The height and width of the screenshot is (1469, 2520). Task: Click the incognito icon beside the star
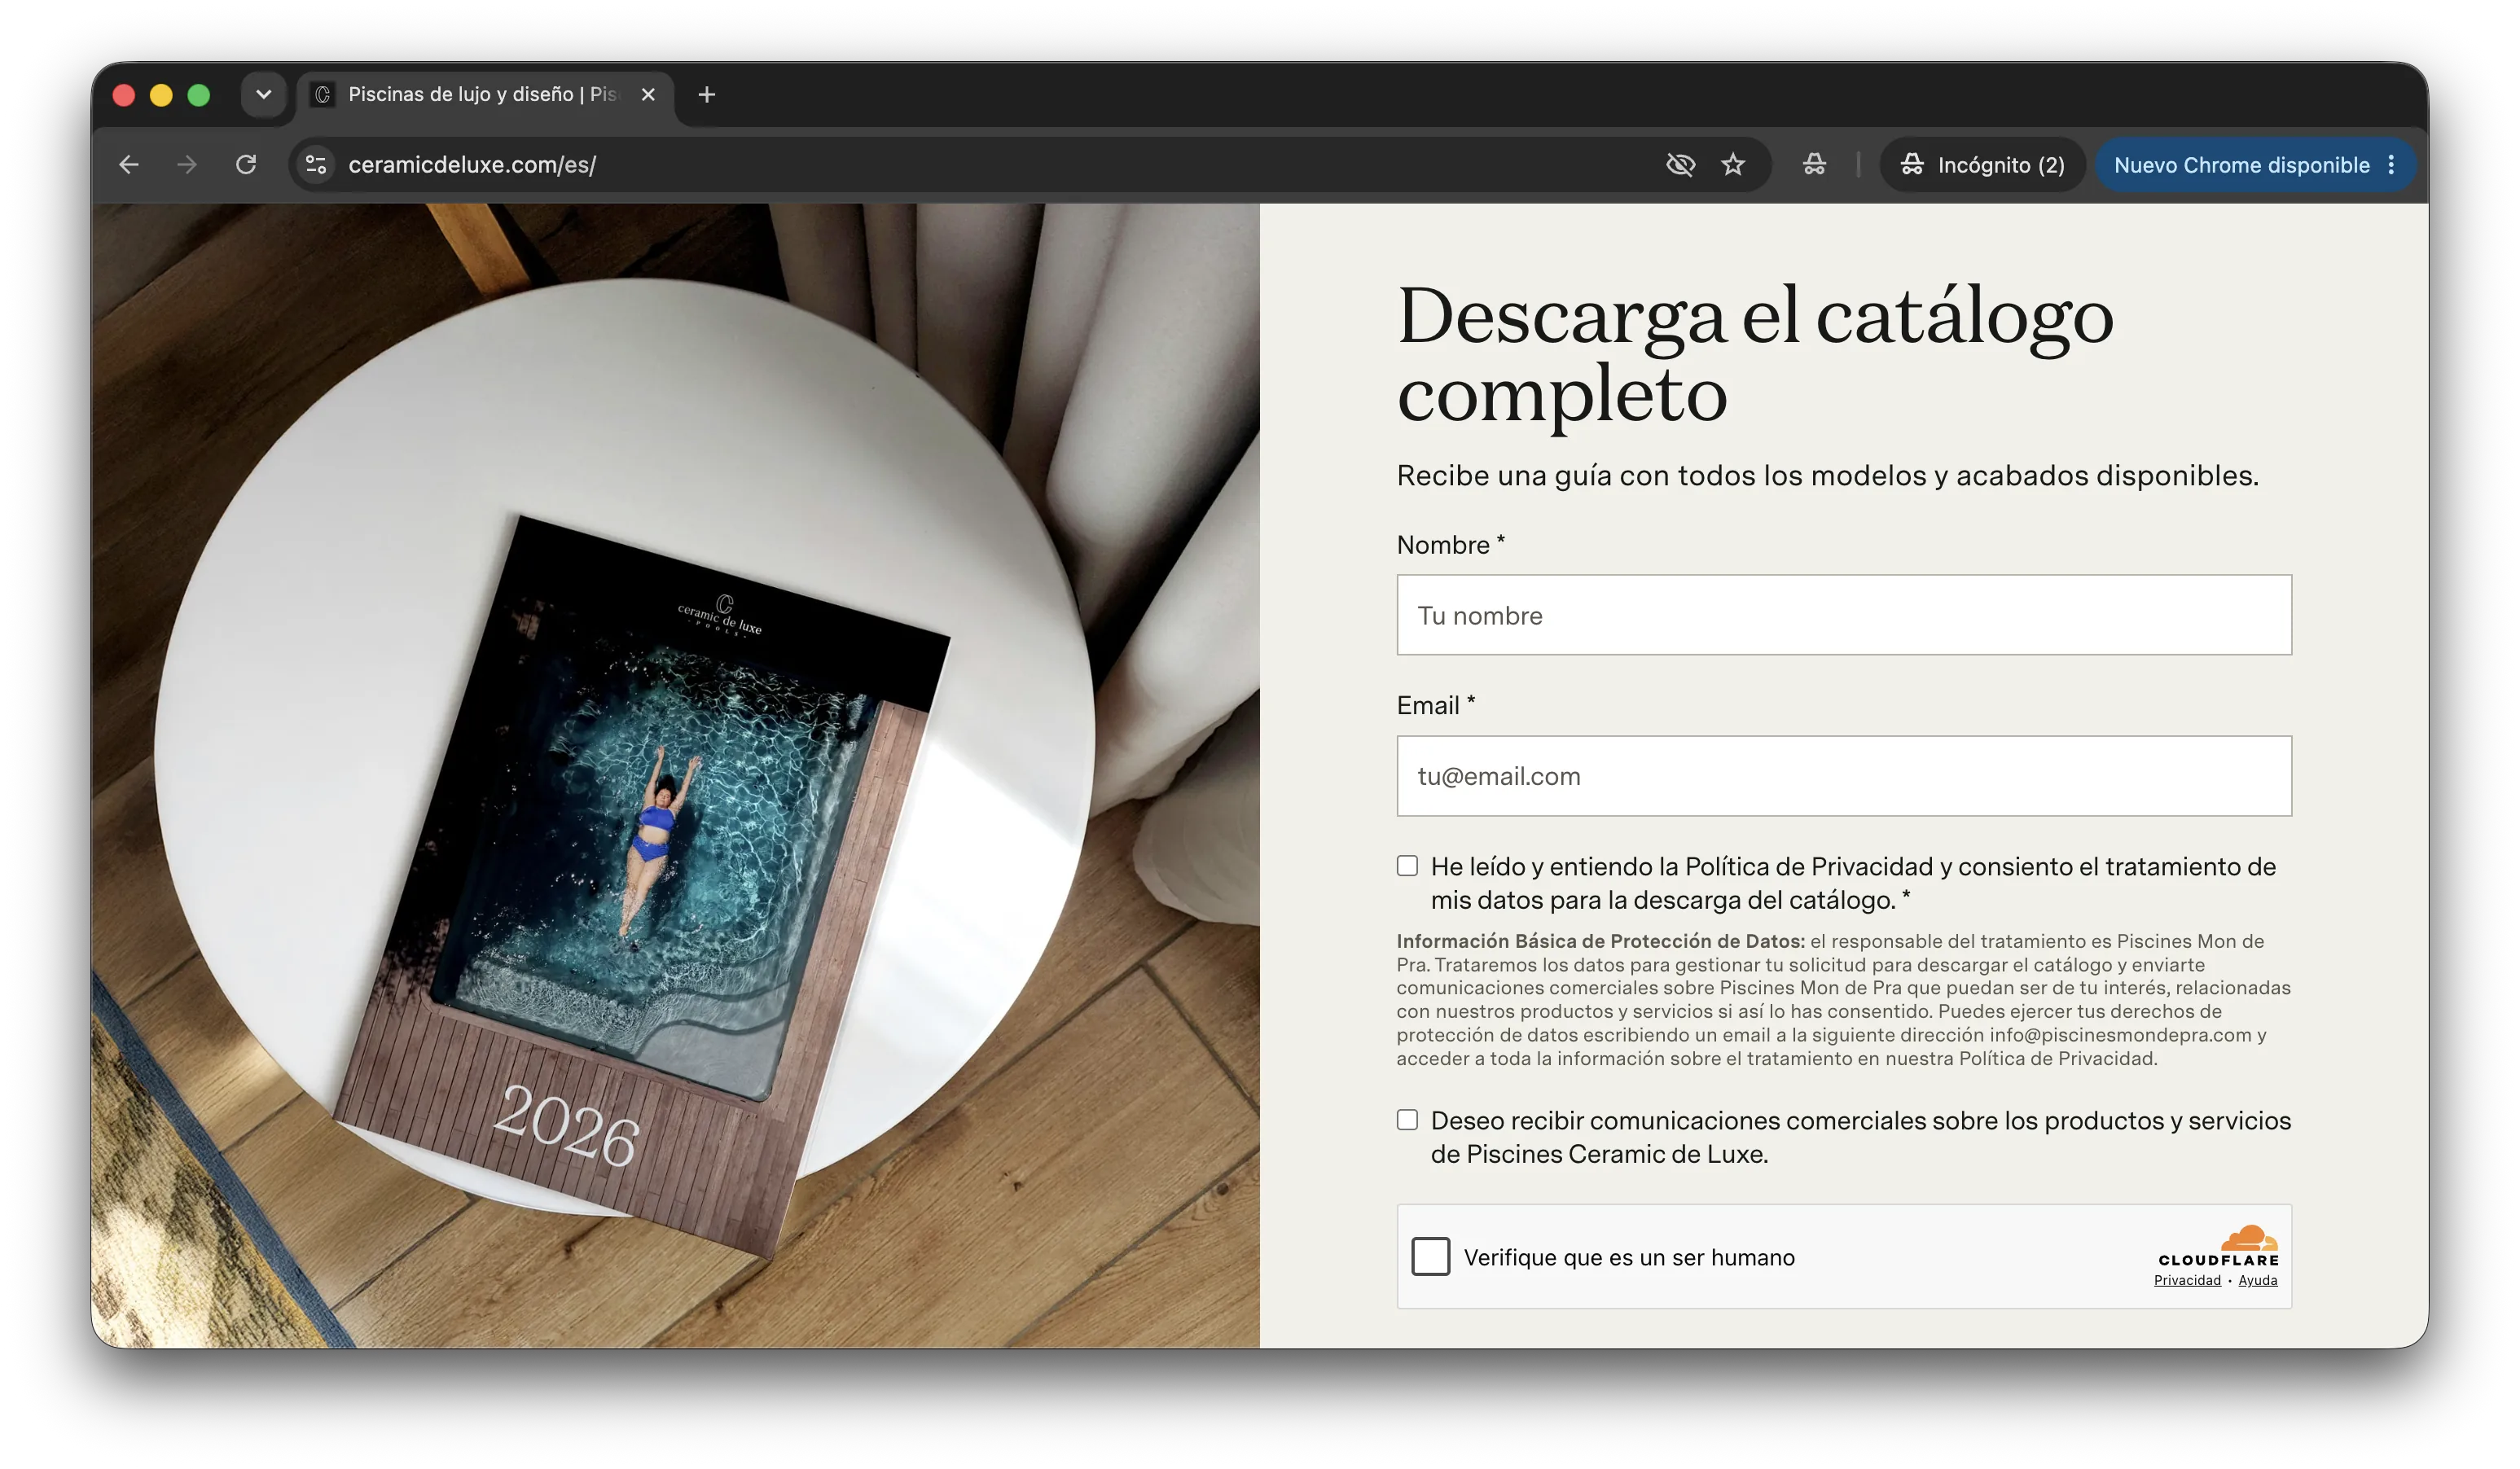(x=1814, y=165)
